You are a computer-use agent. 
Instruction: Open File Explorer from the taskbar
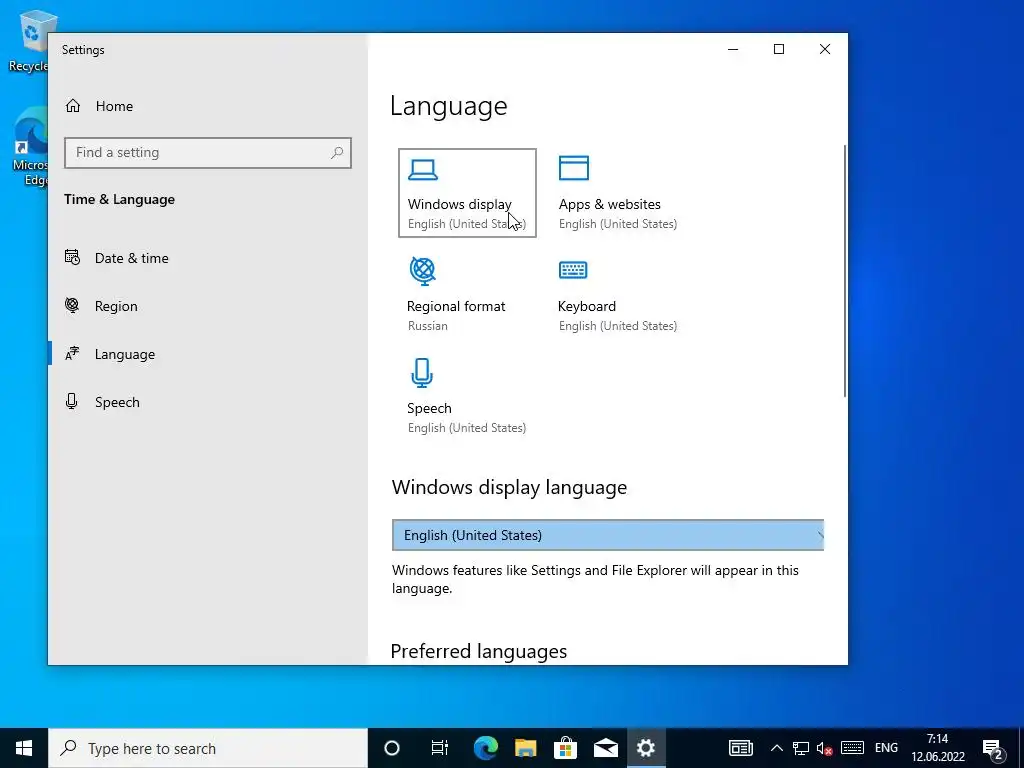coord(526,748)
